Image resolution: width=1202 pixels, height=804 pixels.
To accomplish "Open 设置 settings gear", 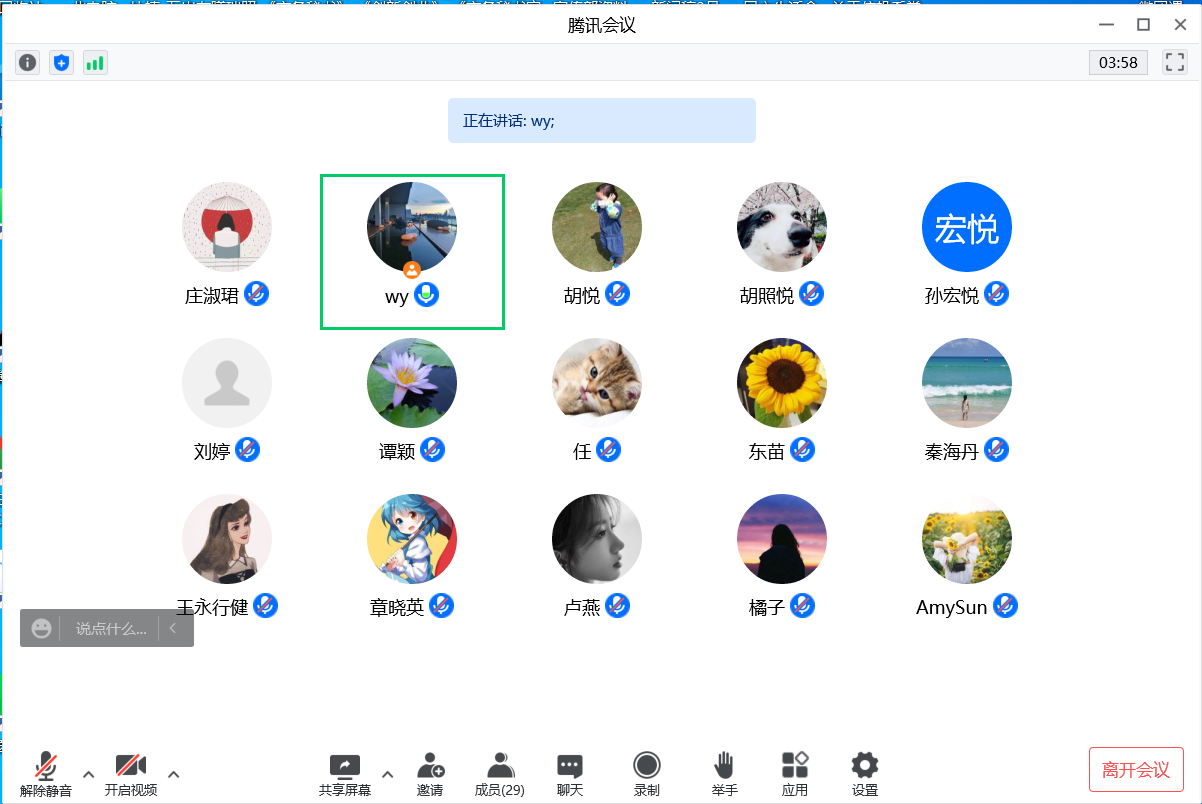I will tap(864, 773).
